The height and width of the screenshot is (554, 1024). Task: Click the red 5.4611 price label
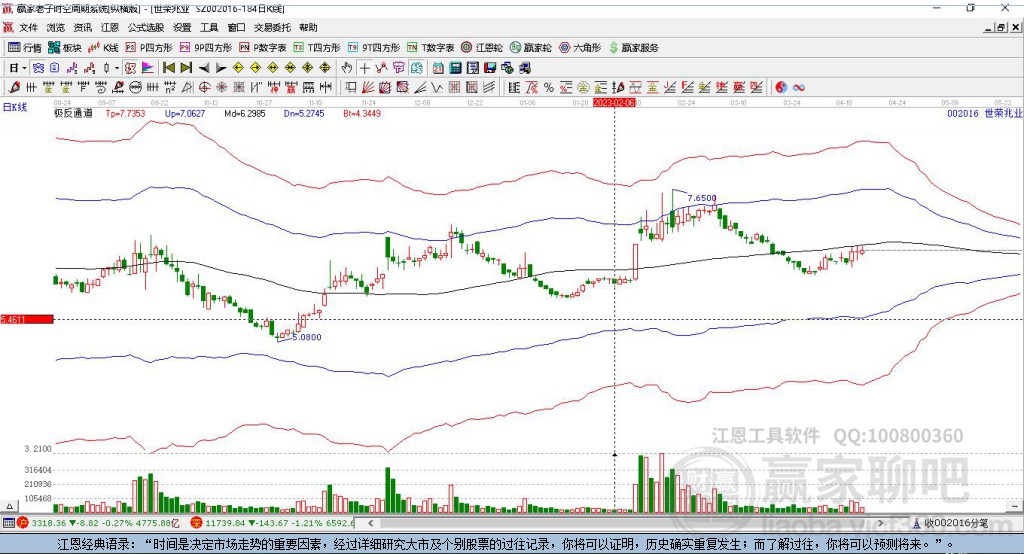click(x=27, y=319)
